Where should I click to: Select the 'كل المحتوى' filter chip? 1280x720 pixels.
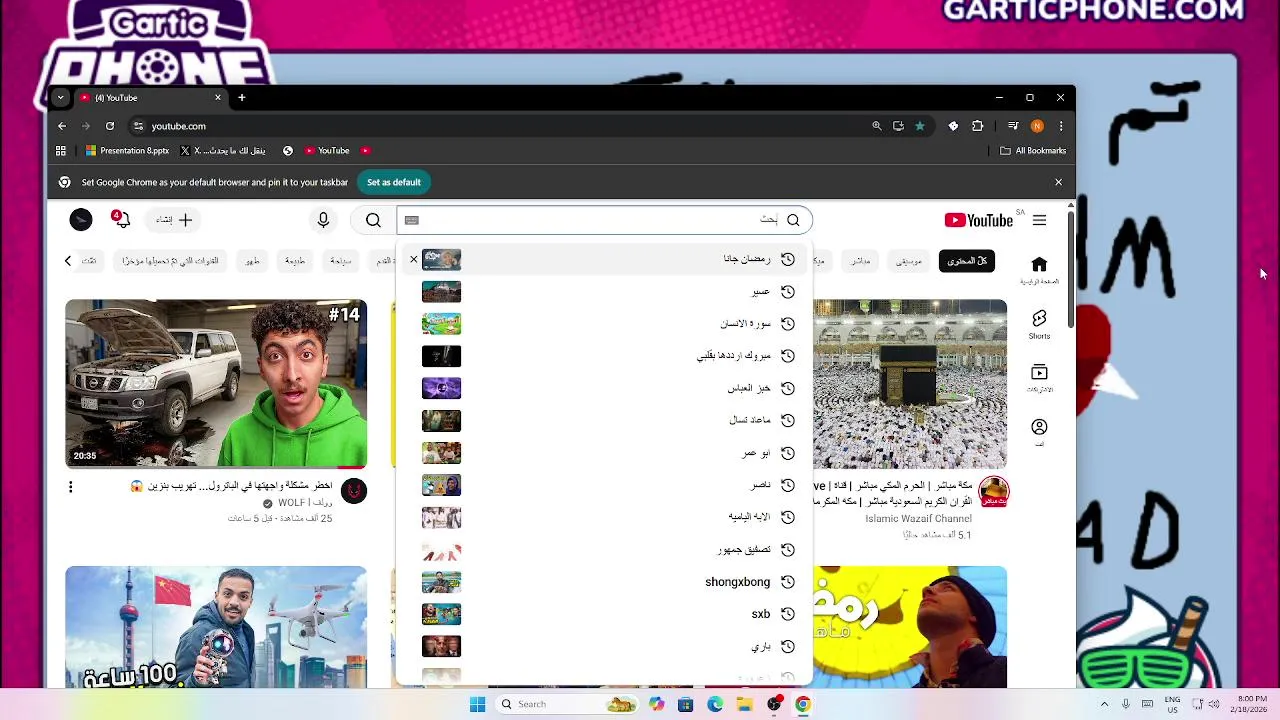(966, 261)
